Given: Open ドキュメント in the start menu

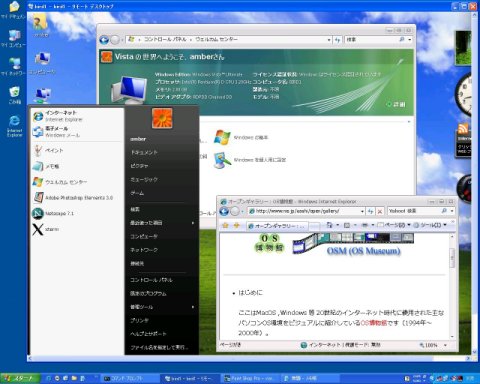Looking at the screenshot, I should 144,152.
